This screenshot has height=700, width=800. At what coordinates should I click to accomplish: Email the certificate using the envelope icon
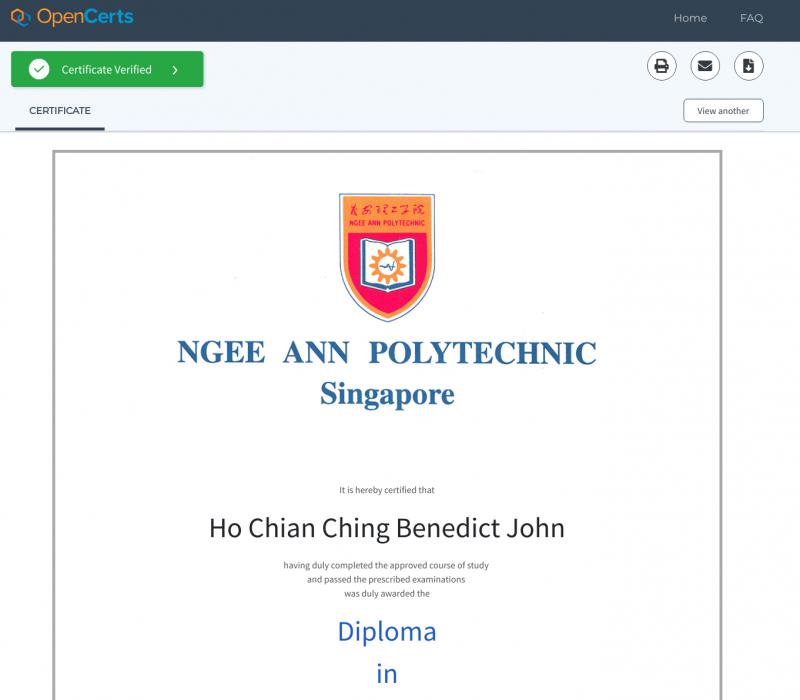[x=705, y=67]
